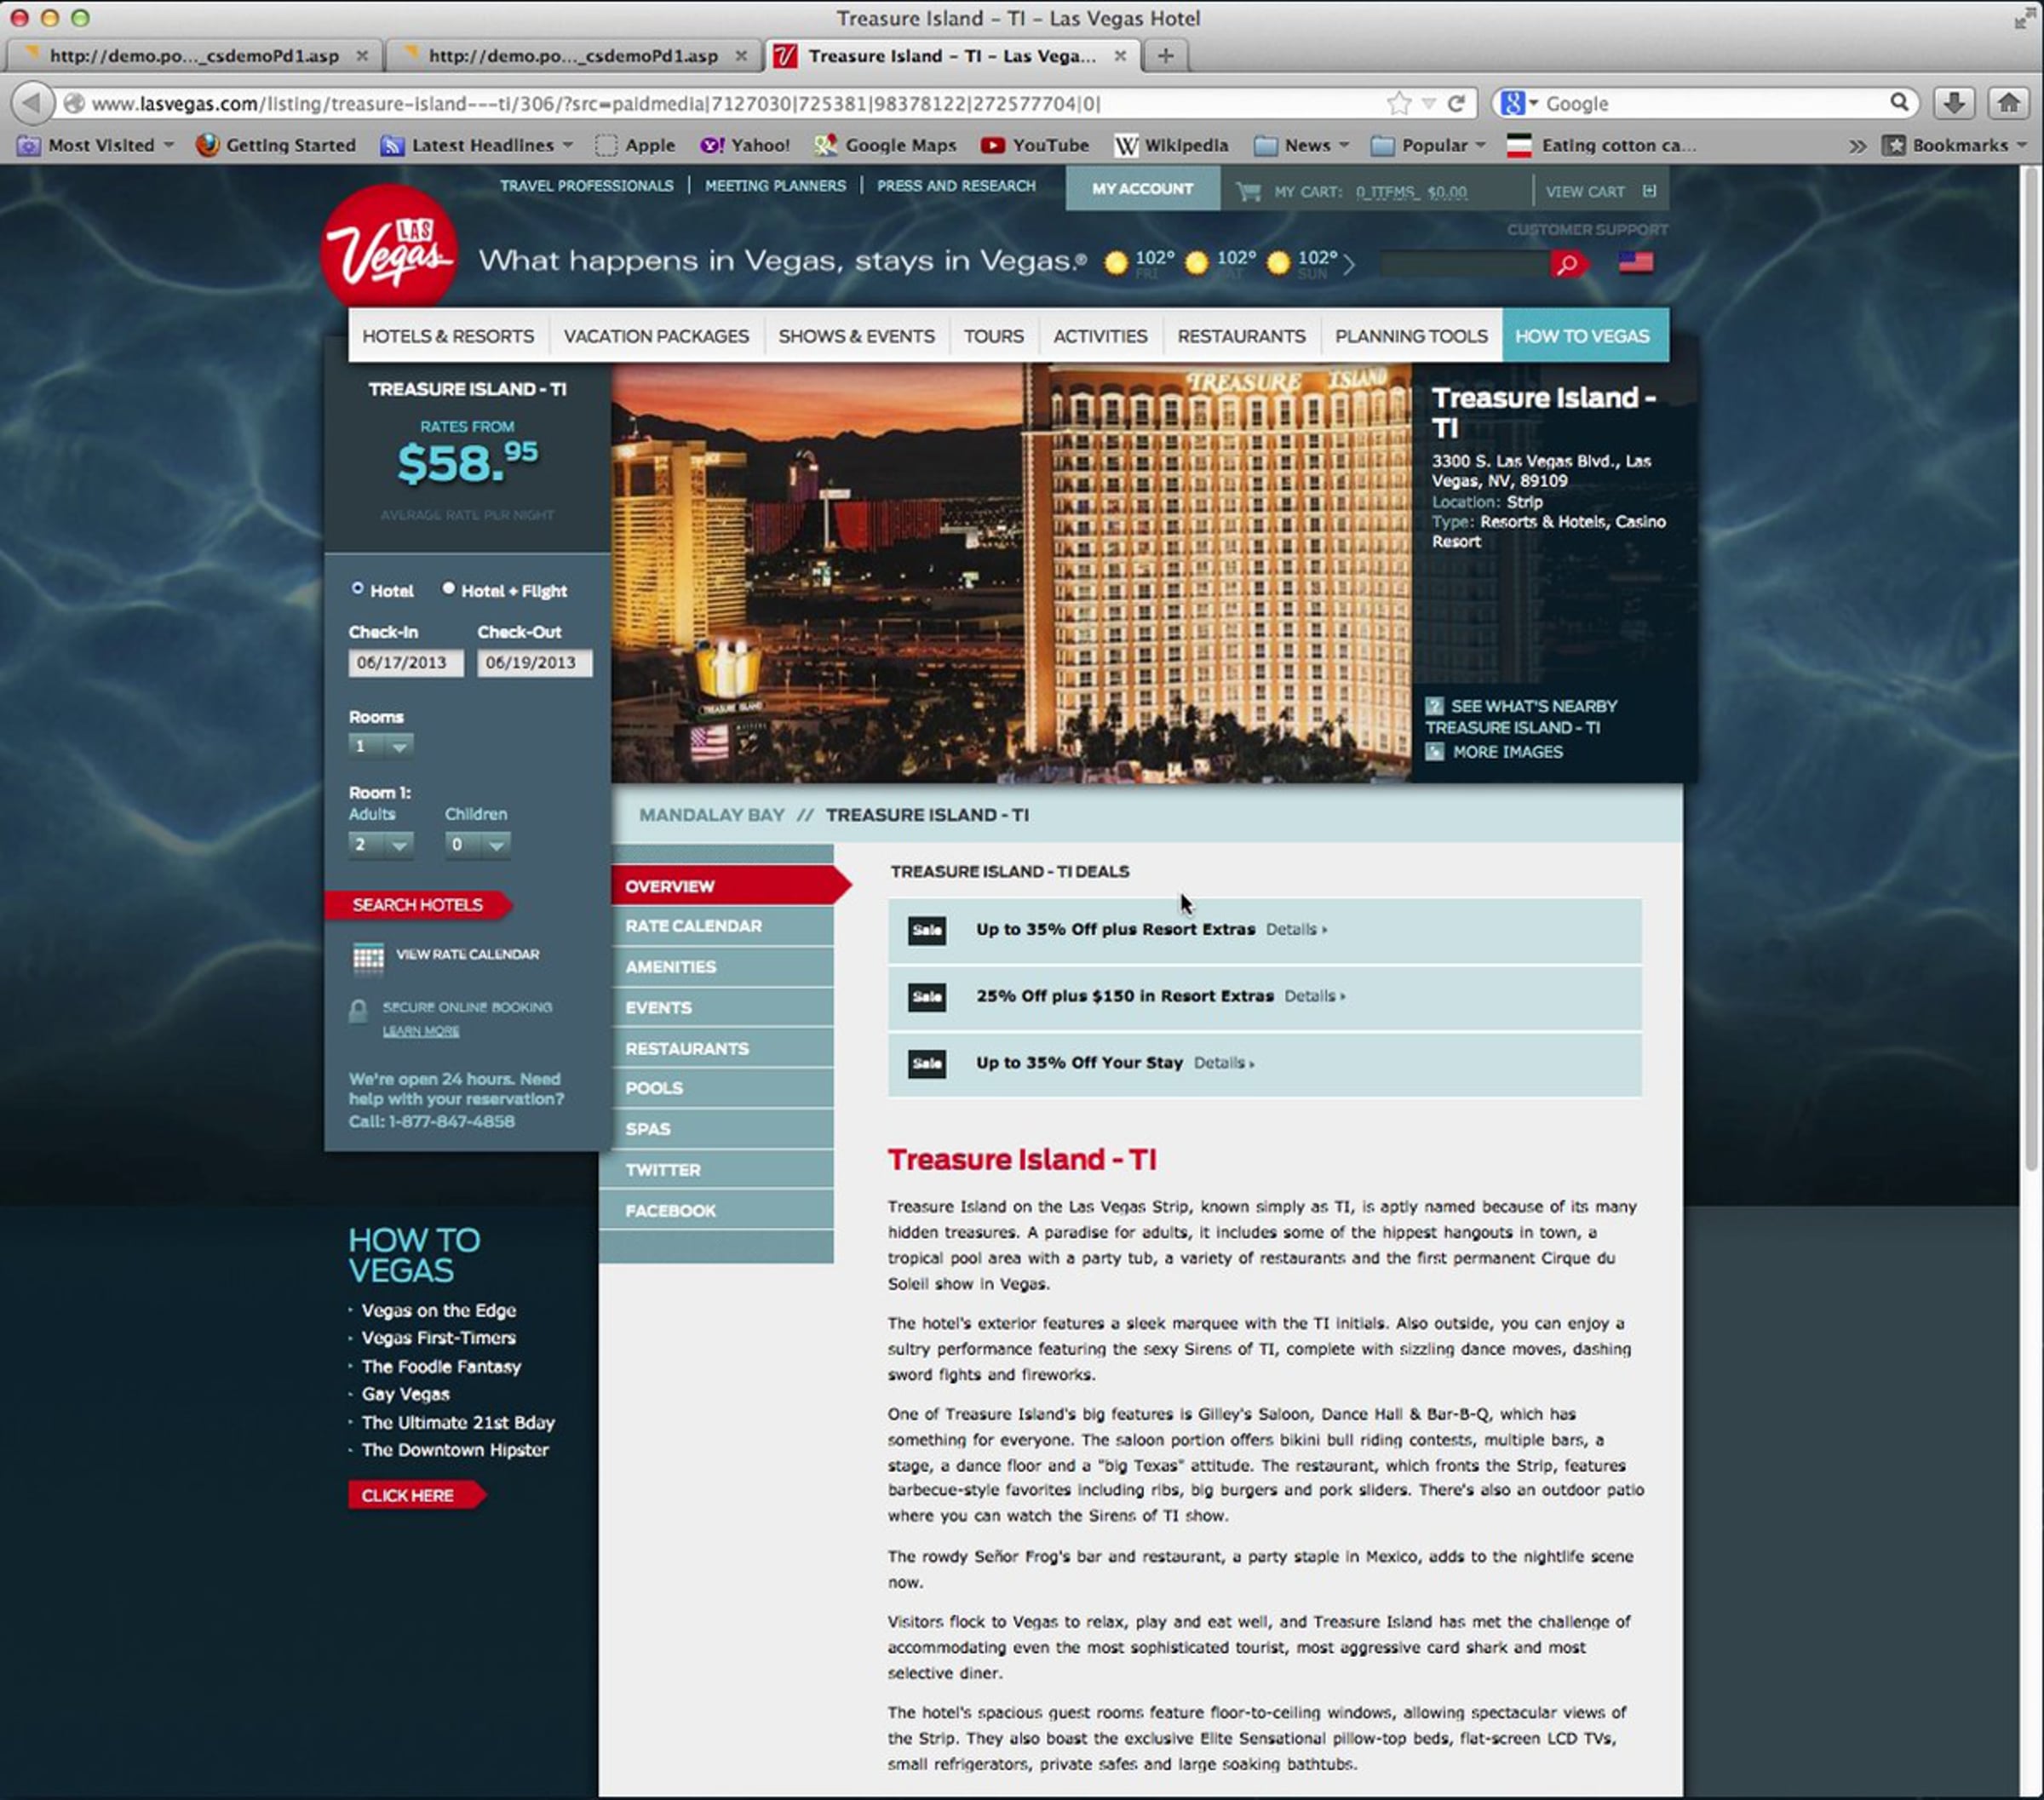Open the browser downloads arrow icon
The width and height of the screenshot is (2044, 1800).
tap(1953, 102)
